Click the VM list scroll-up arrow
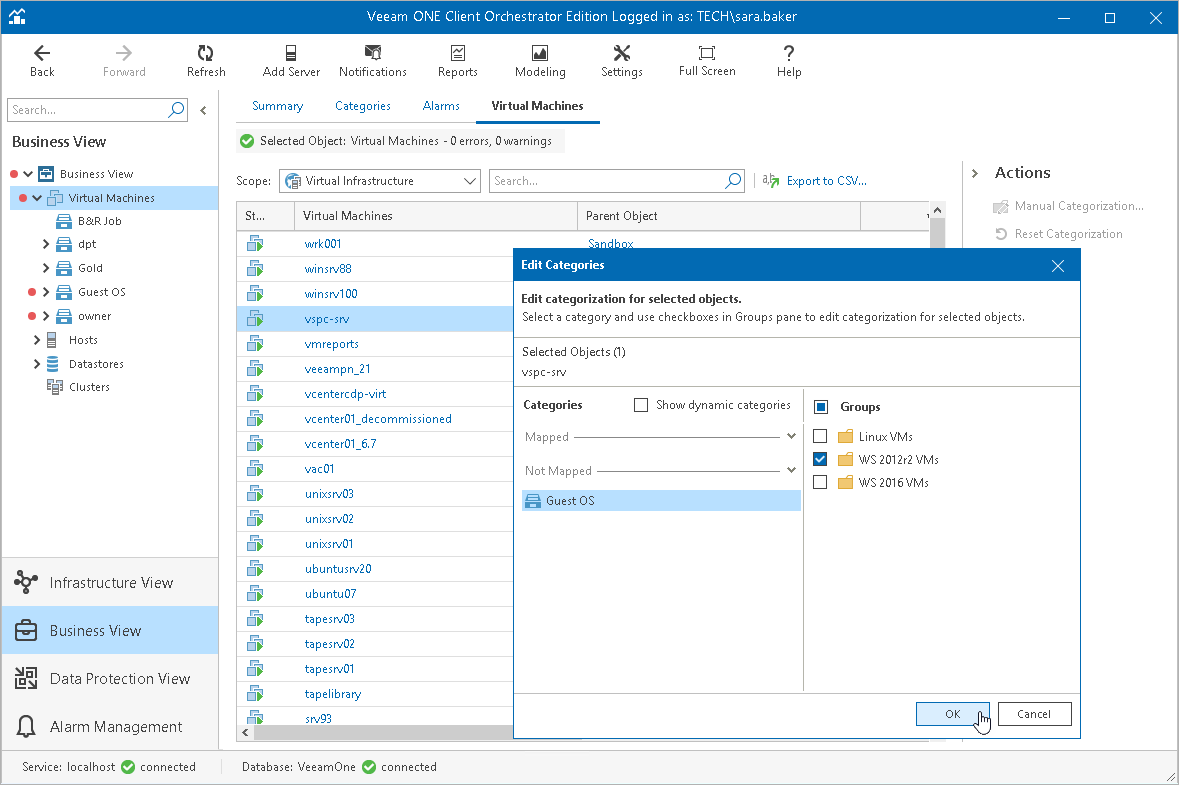The image size is (1179, 785). [937, 210]
